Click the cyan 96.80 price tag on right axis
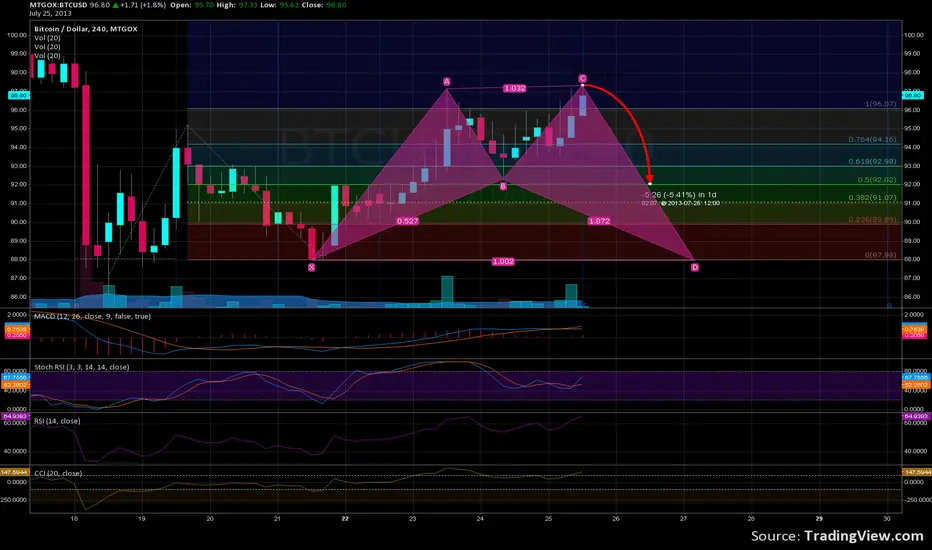Viewport: 932px width, 550px height. [913, 95]
